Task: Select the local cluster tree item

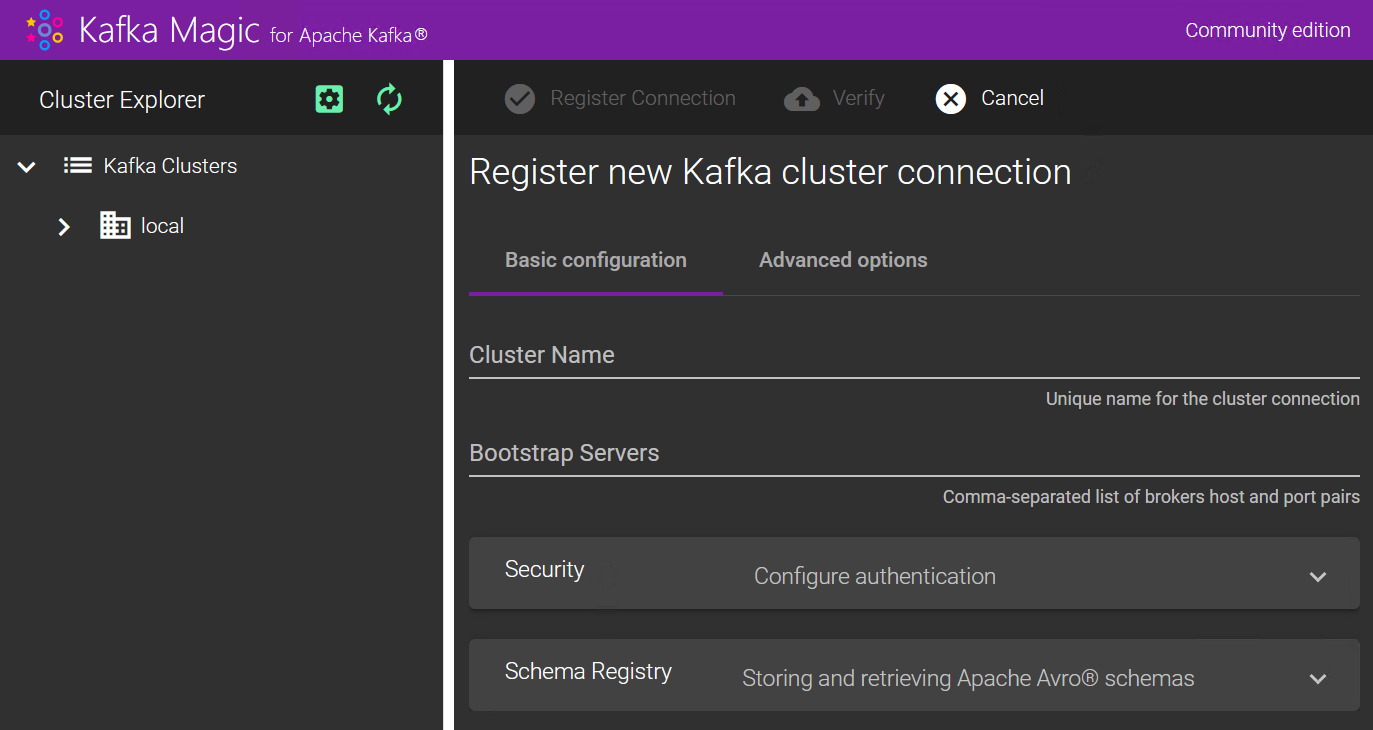Action: [162, 226]
